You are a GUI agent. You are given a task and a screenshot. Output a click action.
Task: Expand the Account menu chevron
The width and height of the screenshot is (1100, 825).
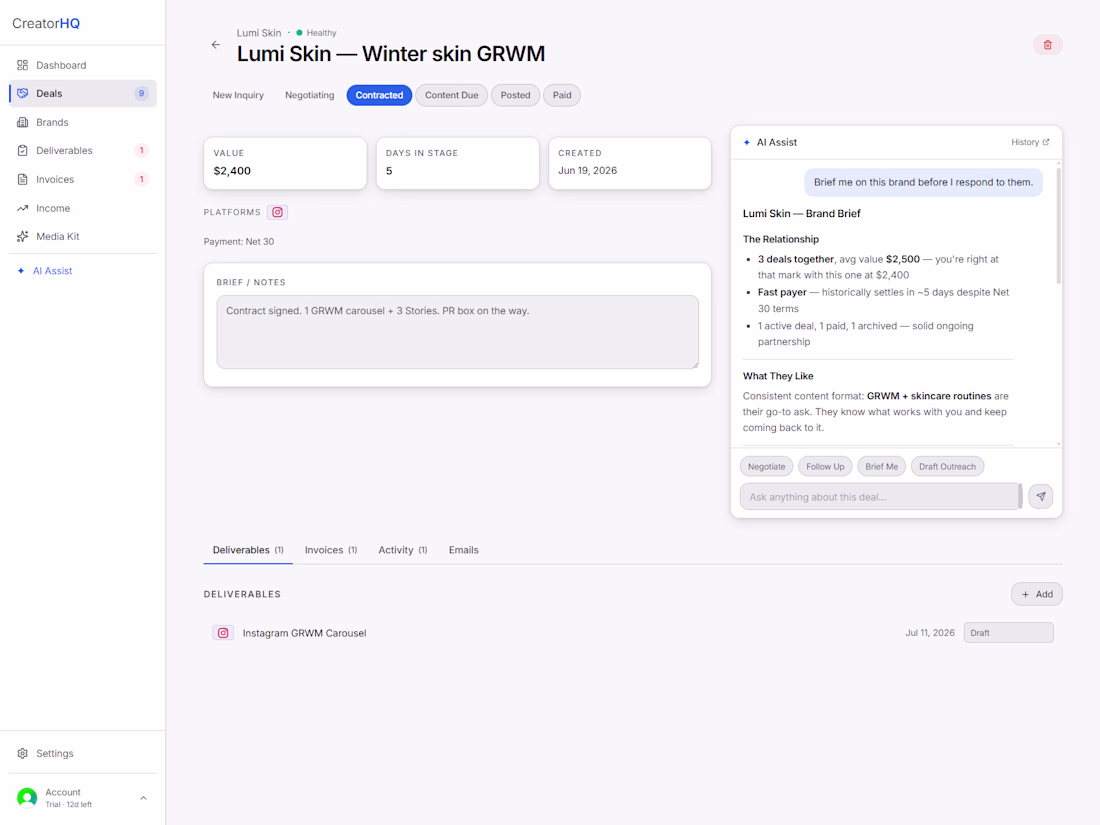[143, 798]
